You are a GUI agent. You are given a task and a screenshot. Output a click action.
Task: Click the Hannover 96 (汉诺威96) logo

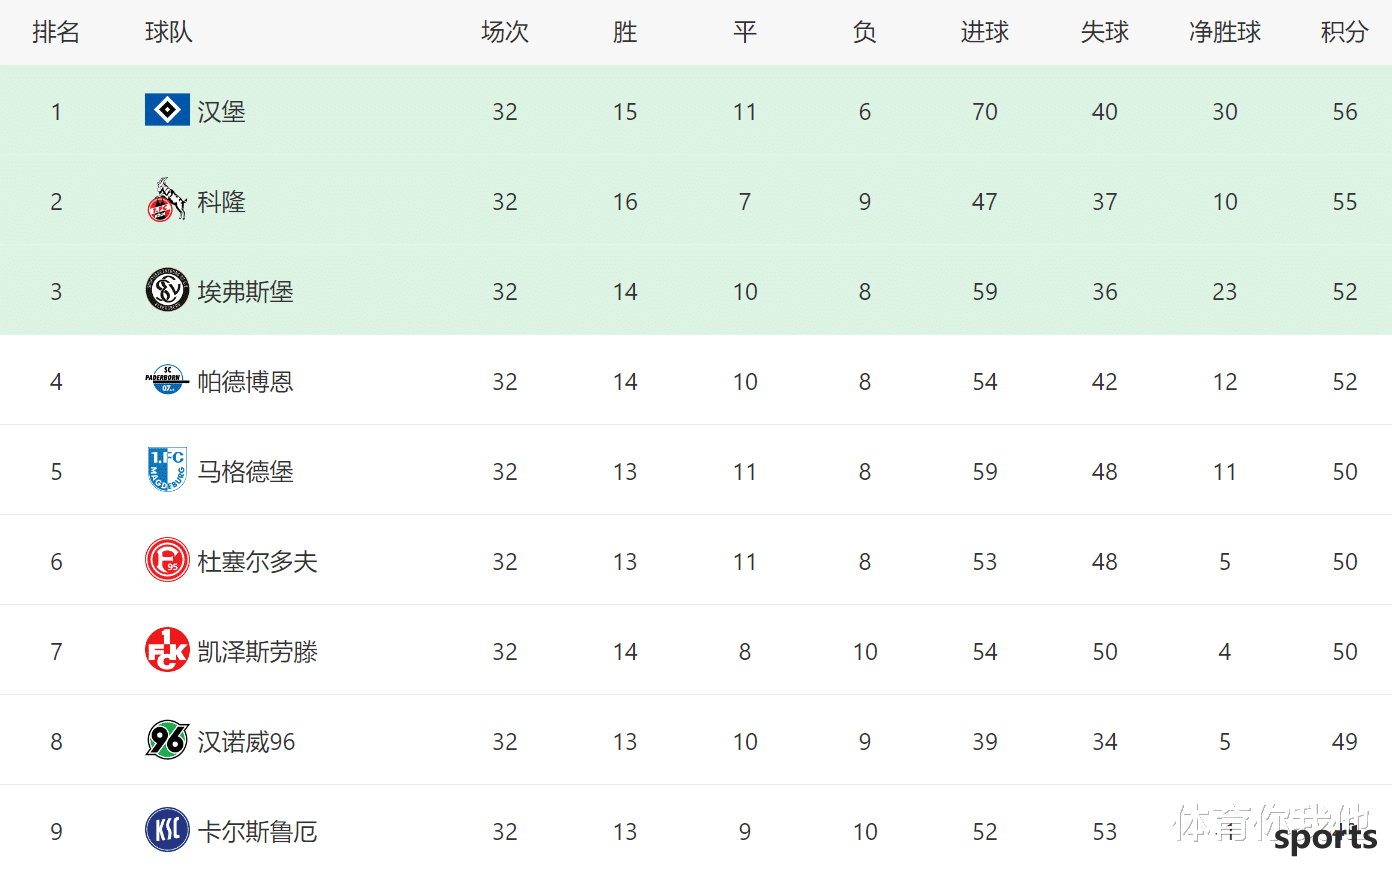(x=167, y=740)
